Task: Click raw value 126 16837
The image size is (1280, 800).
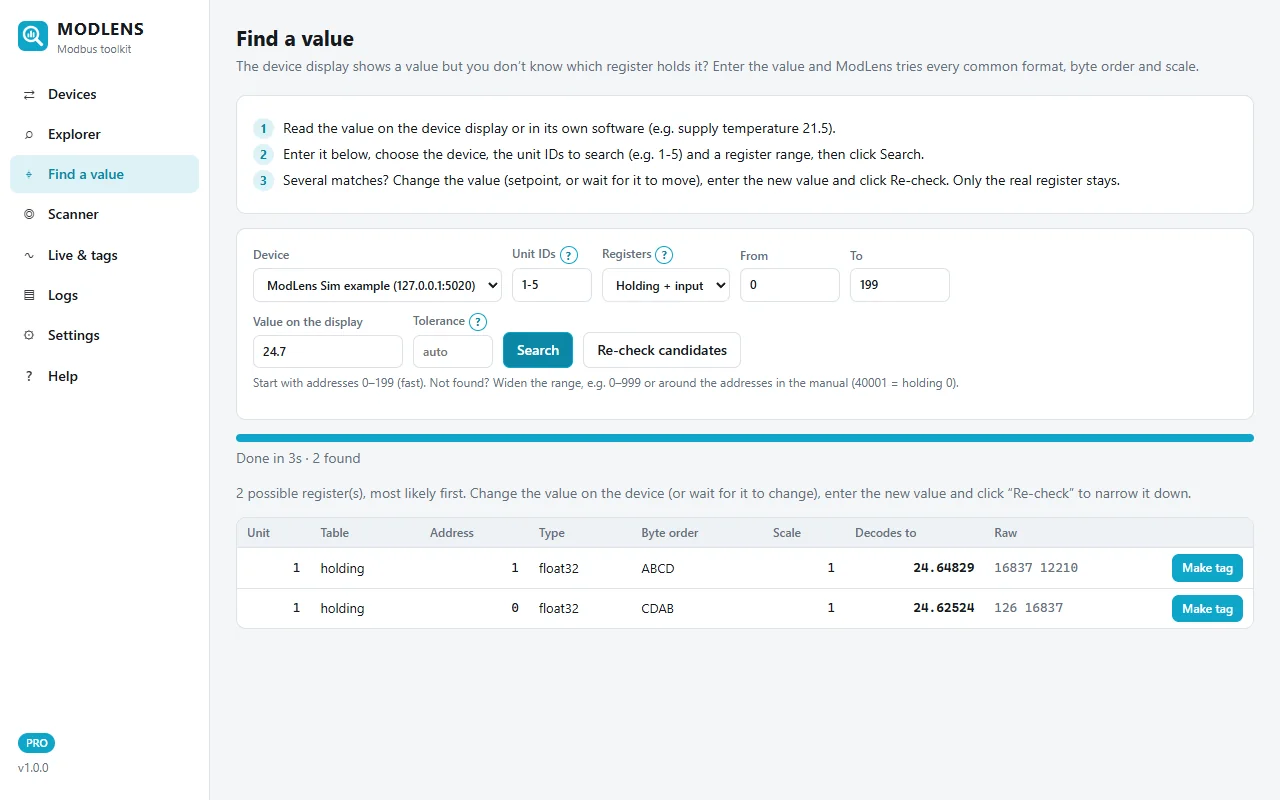Action: coord(1028,608)
